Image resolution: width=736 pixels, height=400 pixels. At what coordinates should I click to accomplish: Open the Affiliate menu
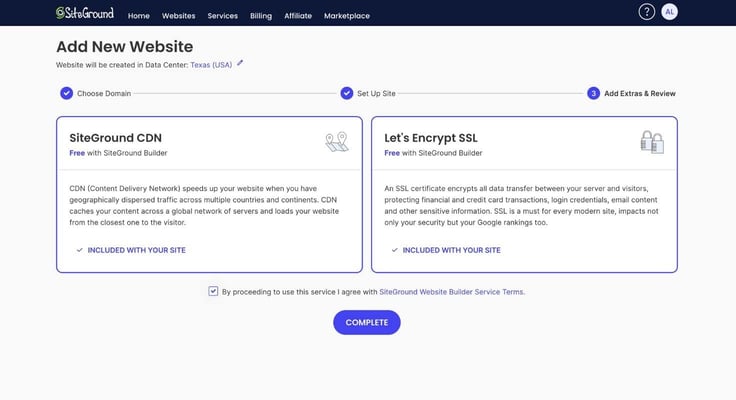click(298, 15)
